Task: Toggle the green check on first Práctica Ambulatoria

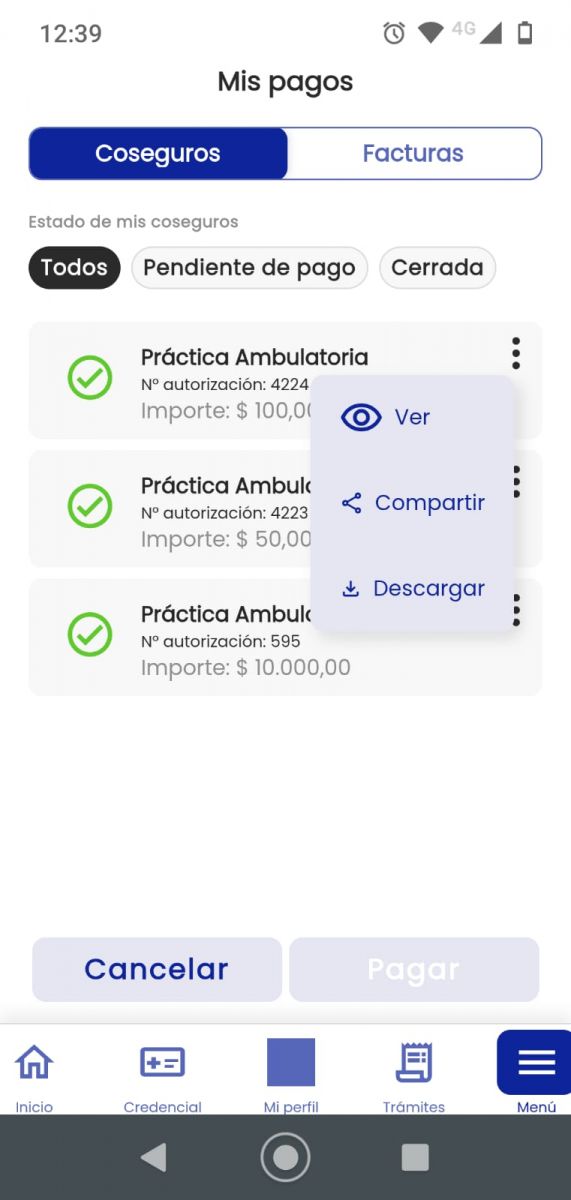Action: point(90,378)
